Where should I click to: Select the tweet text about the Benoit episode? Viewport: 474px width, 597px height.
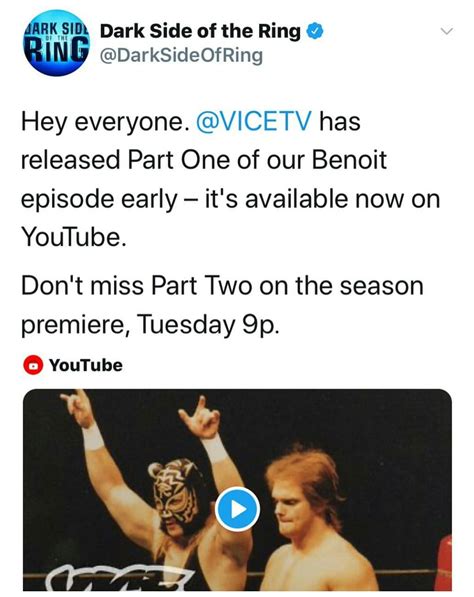coord(230,179)
